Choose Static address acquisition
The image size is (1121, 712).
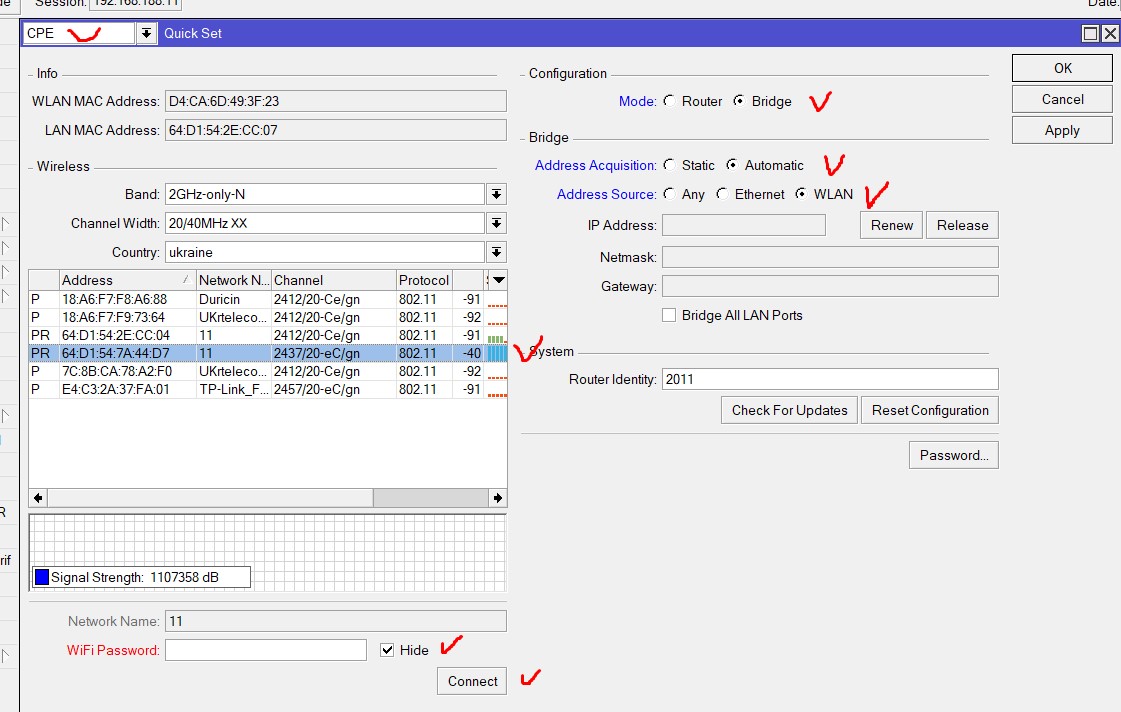coord(669,165)
